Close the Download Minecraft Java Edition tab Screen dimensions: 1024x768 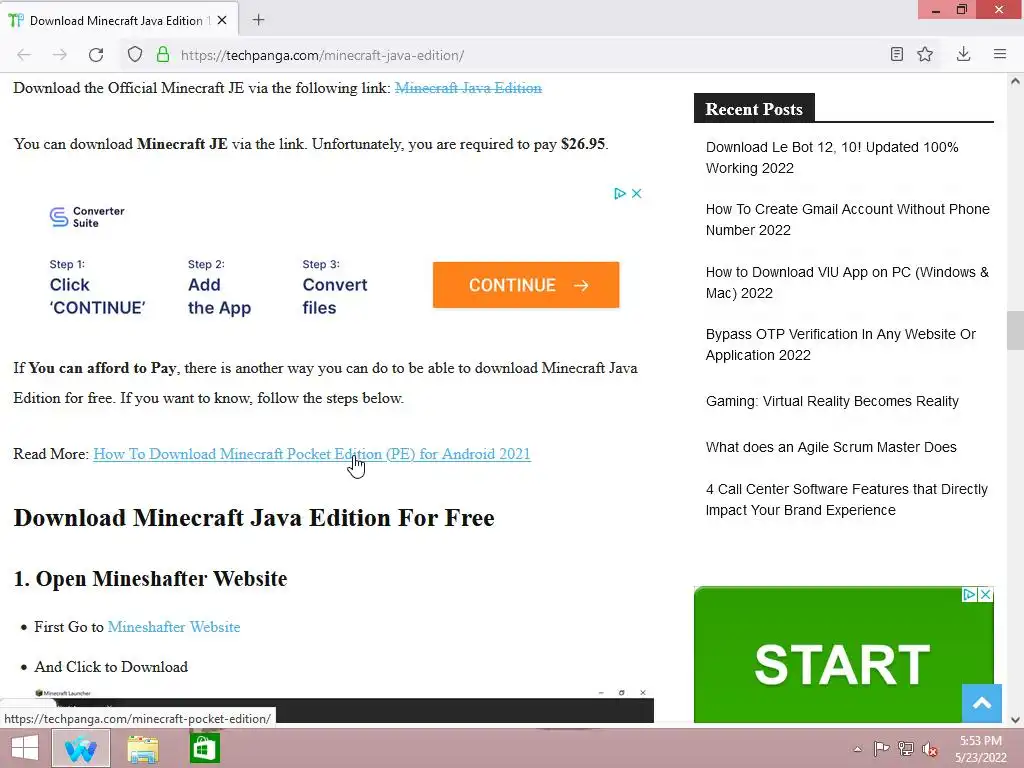pyautogui.click(x=222, y=20)
